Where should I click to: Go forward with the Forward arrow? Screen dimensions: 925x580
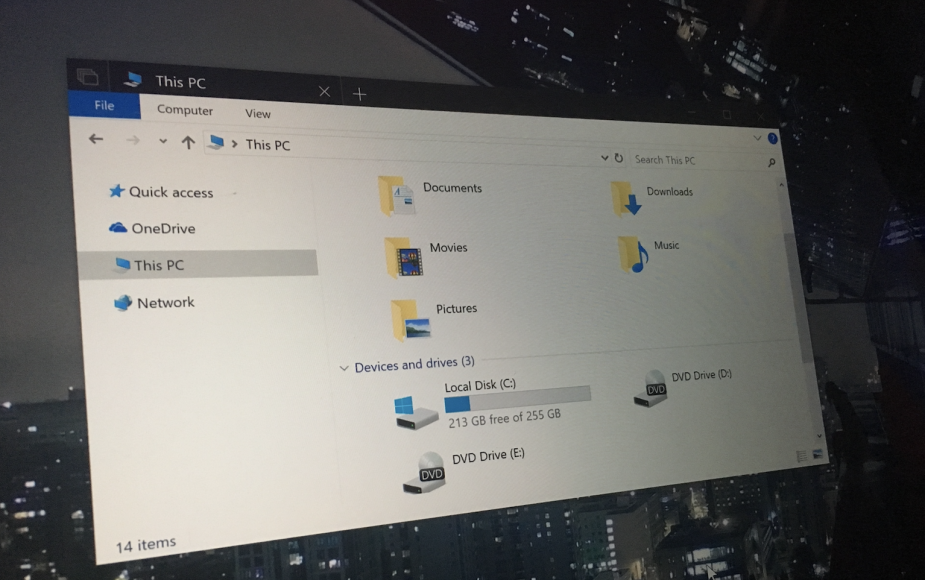133,140
